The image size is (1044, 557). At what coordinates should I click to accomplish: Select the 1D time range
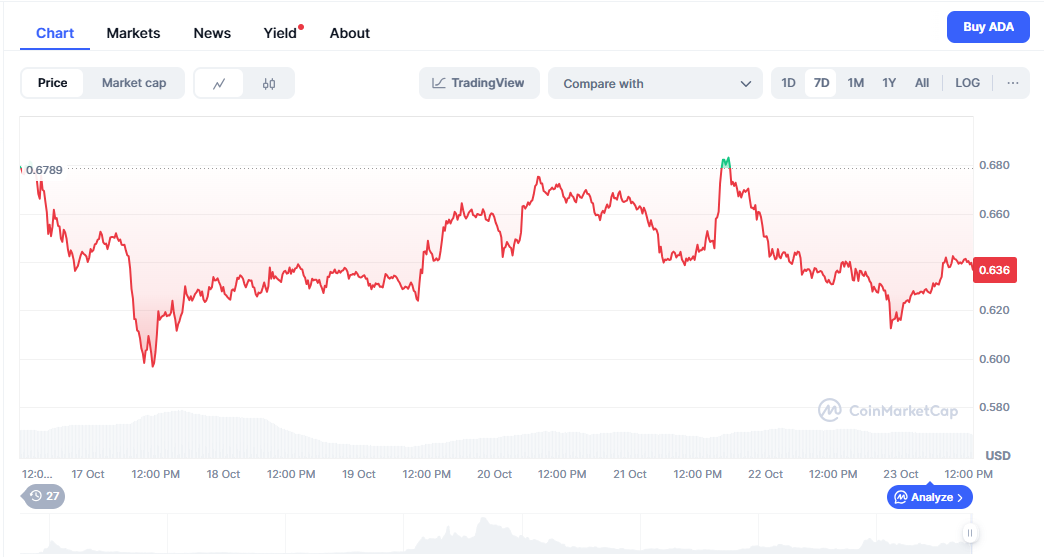pos(788,83)
